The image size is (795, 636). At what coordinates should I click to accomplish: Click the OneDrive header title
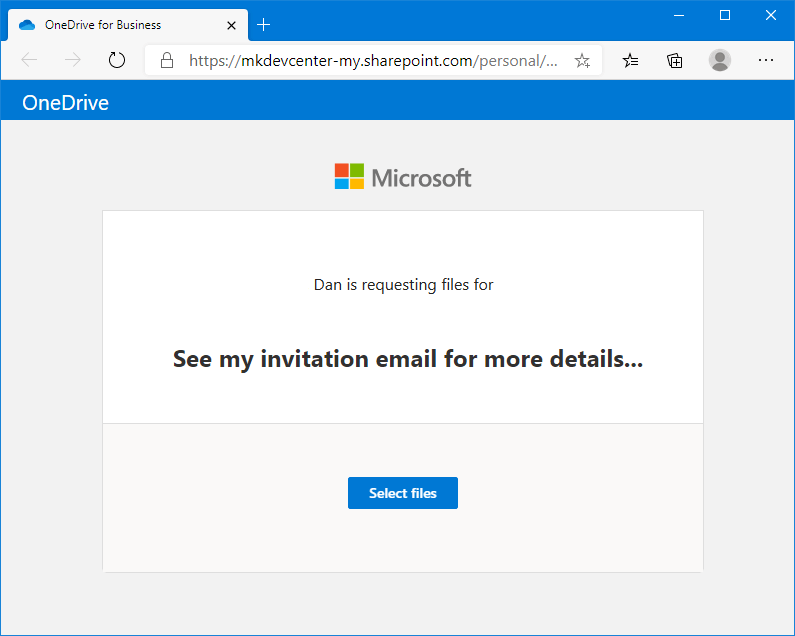point(65,102)
